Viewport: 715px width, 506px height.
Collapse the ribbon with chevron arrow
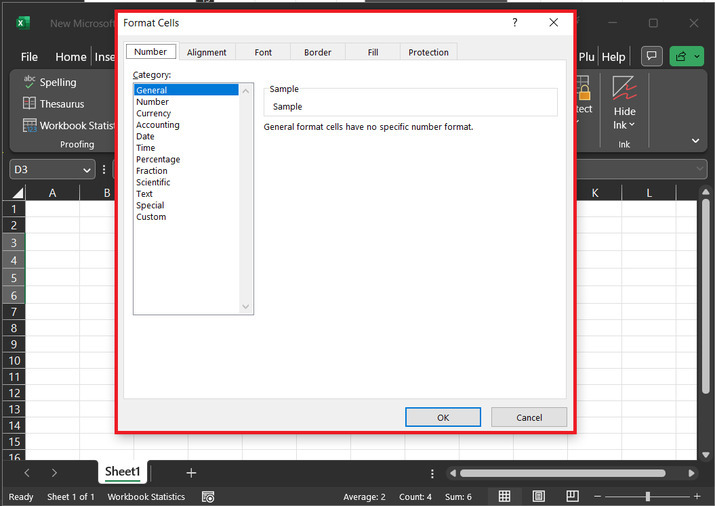[x=695, y=142]
